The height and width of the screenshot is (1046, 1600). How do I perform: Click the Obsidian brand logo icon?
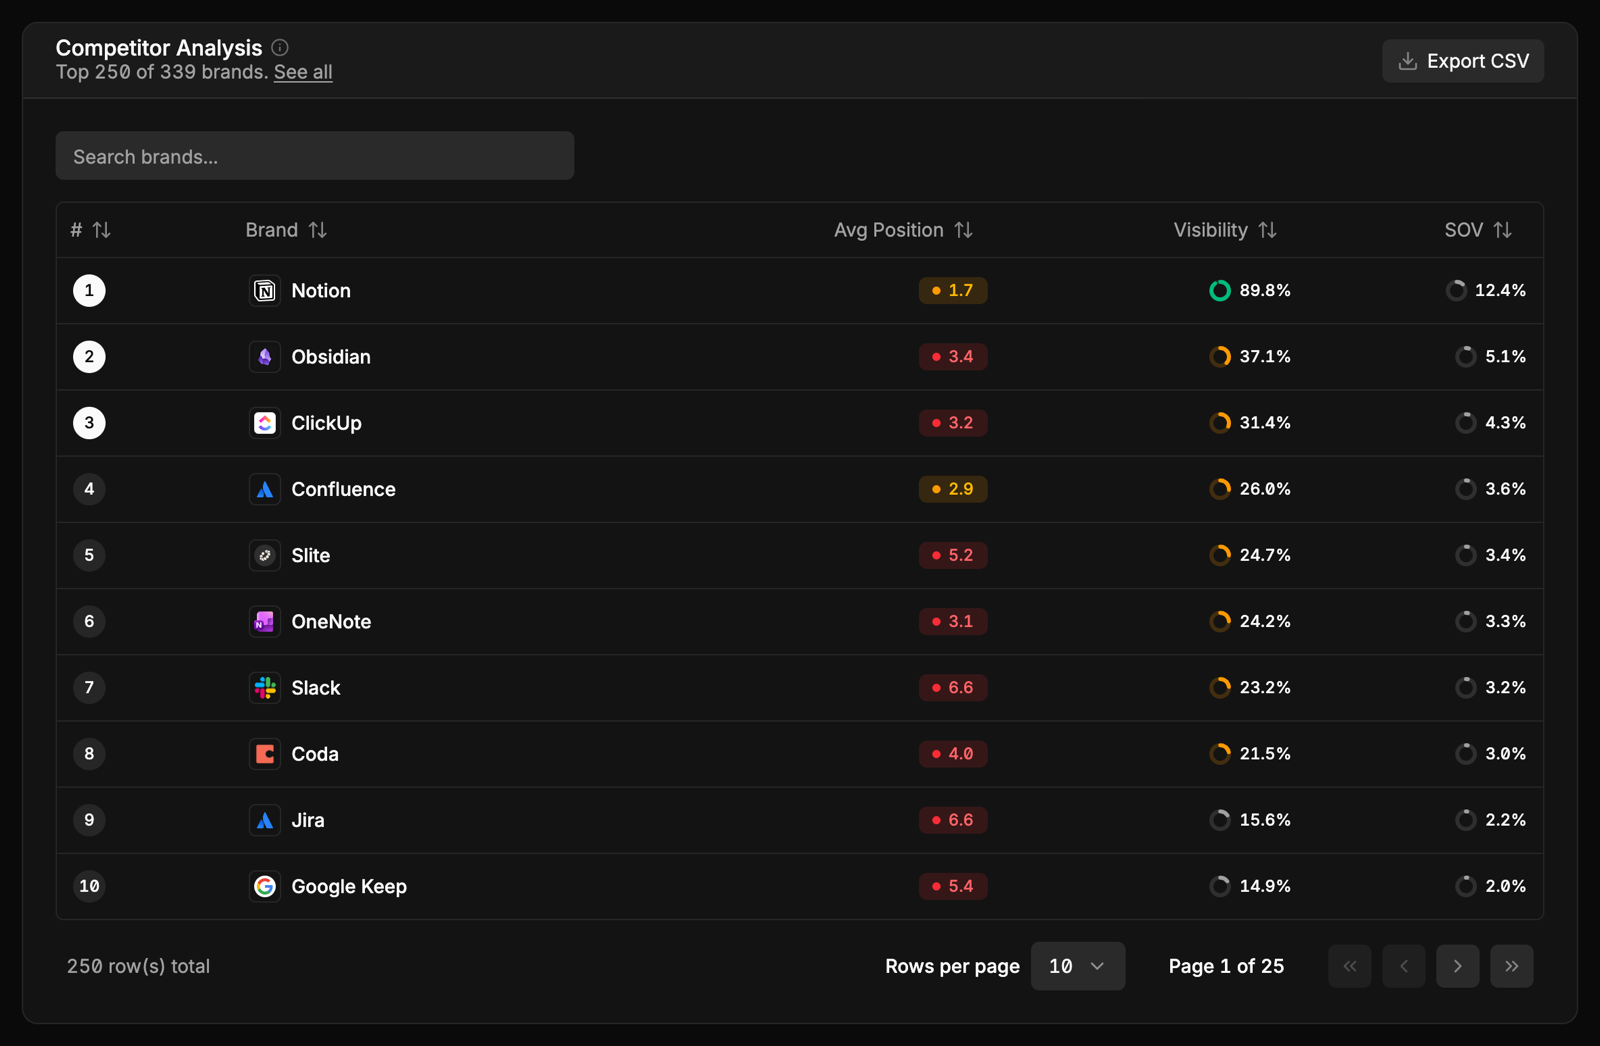pyautogui.click(x=265, y=357)
